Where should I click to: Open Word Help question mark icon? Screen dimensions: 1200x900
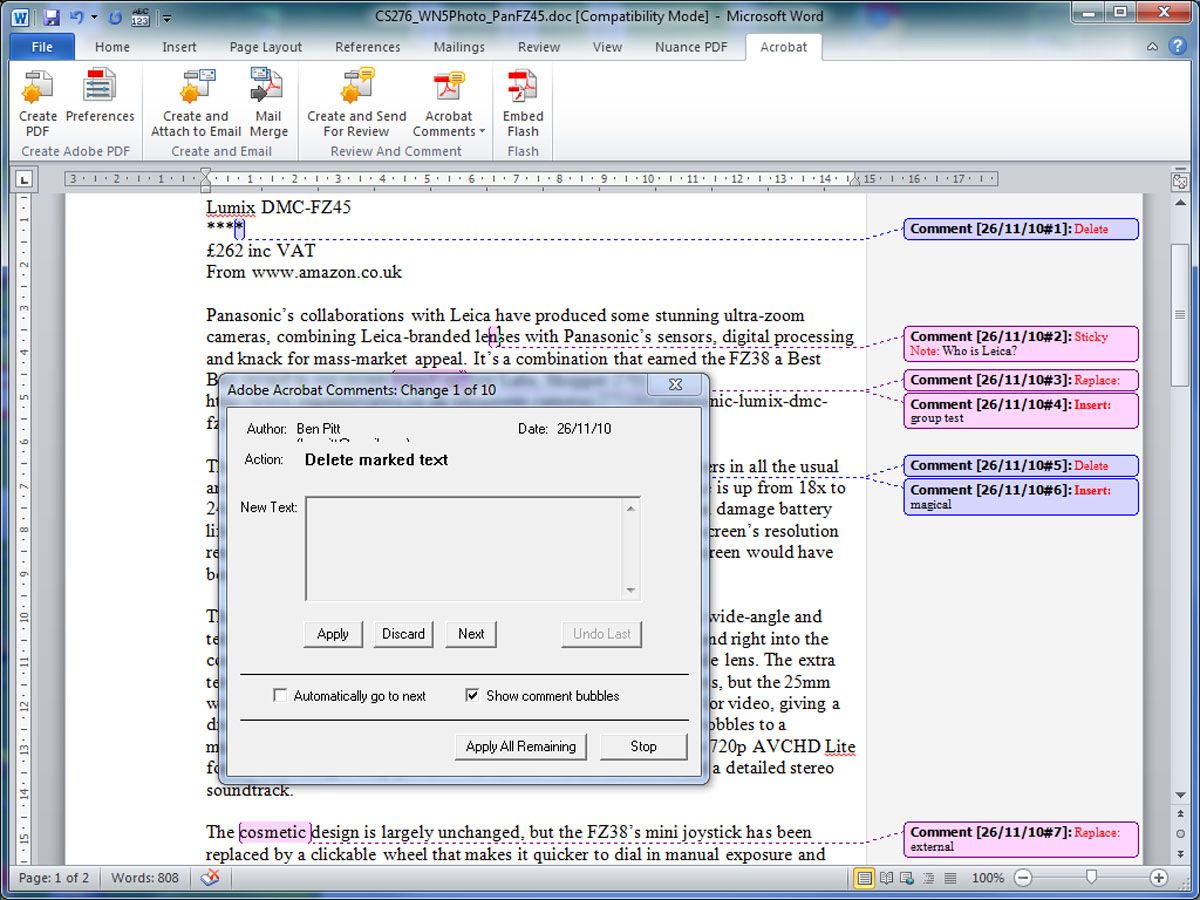(x=1177, y=47)
